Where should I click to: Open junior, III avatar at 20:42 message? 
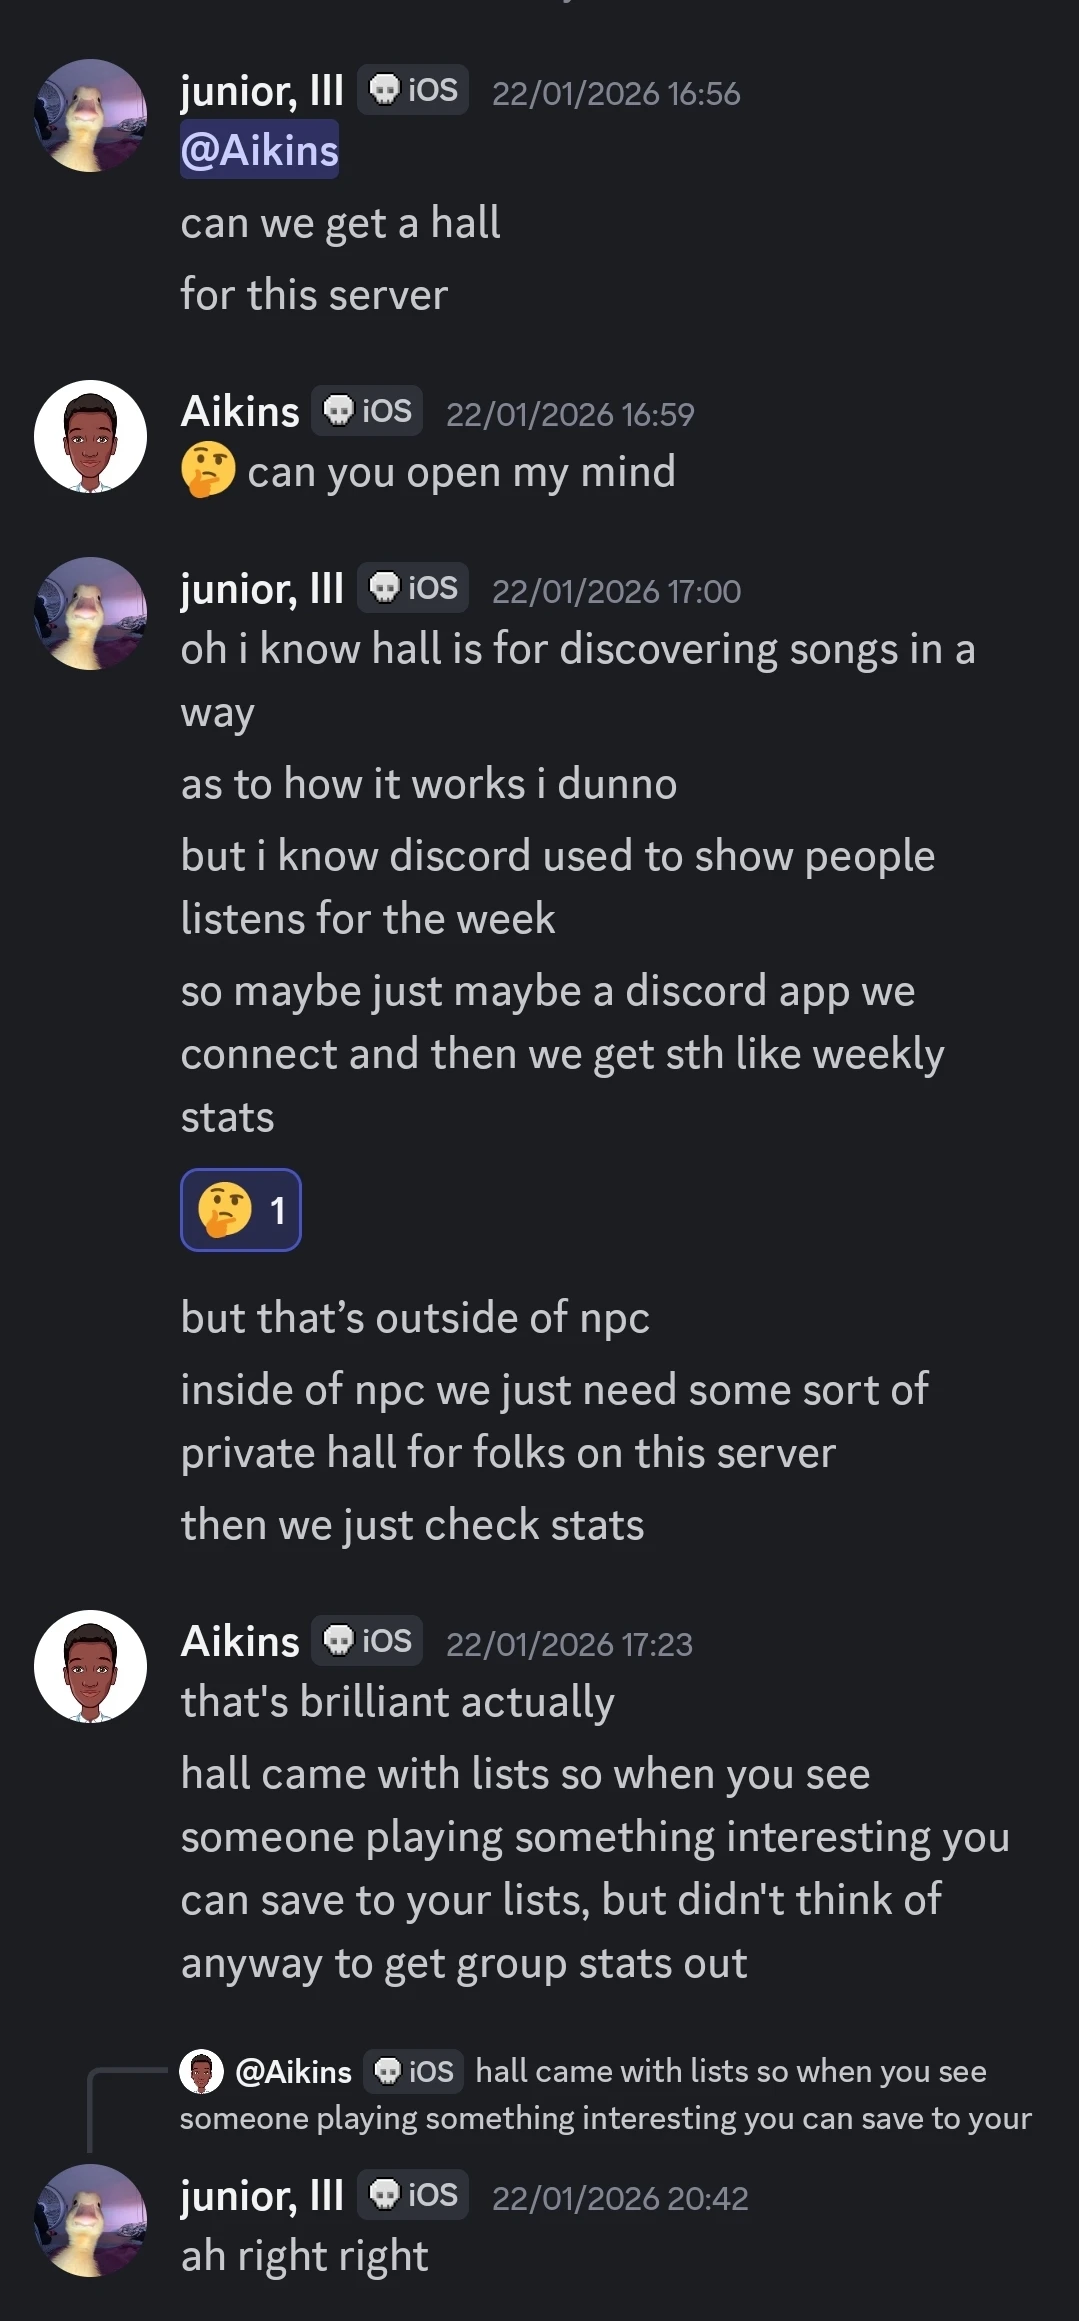90,2220
